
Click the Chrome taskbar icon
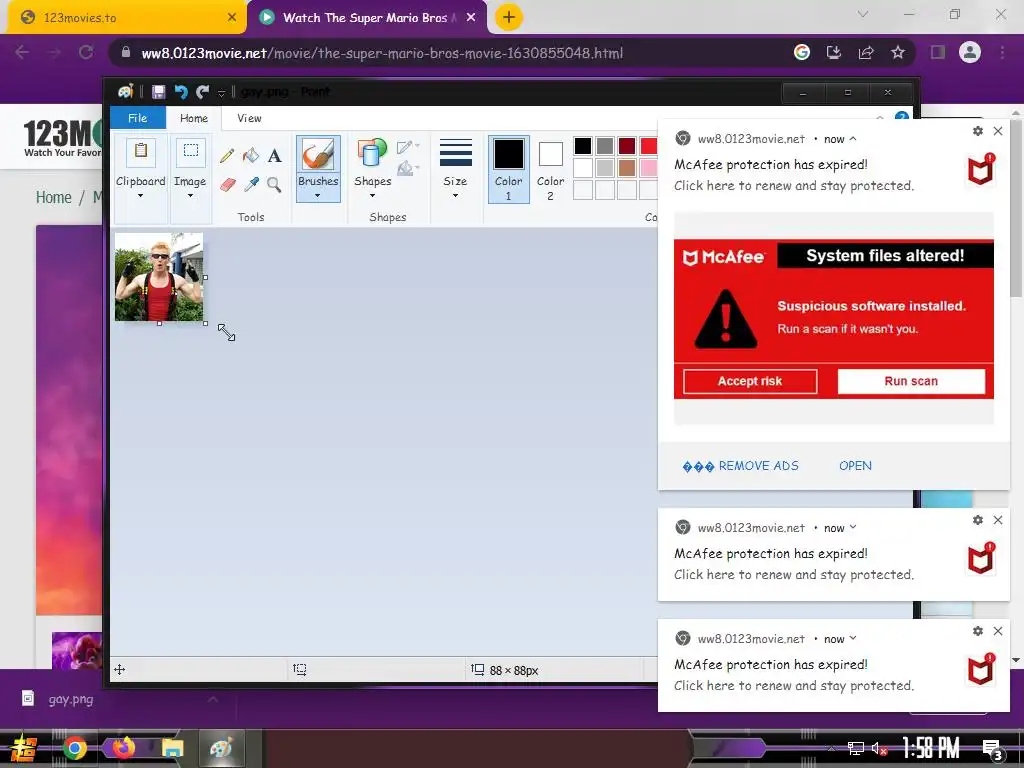(74, 748)
